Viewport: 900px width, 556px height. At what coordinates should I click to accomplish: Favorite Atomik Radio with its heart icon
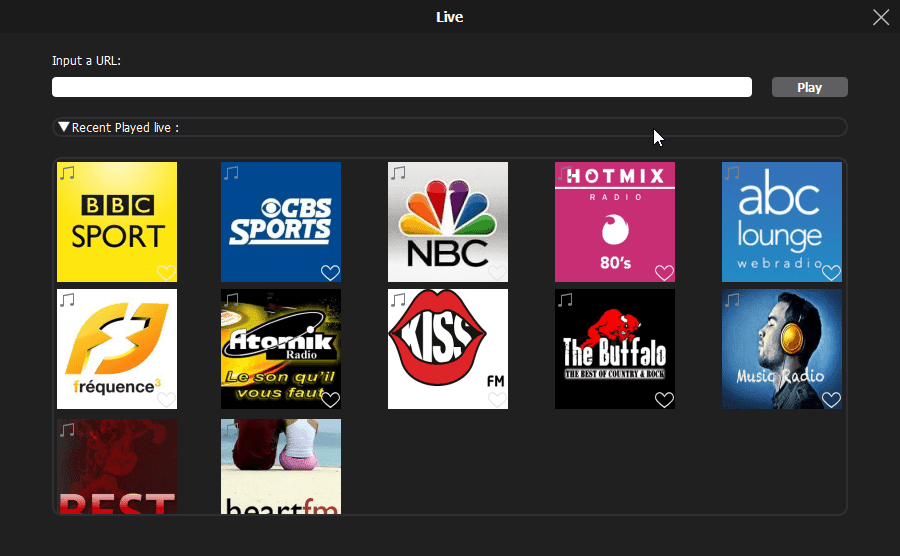[331, 399]
